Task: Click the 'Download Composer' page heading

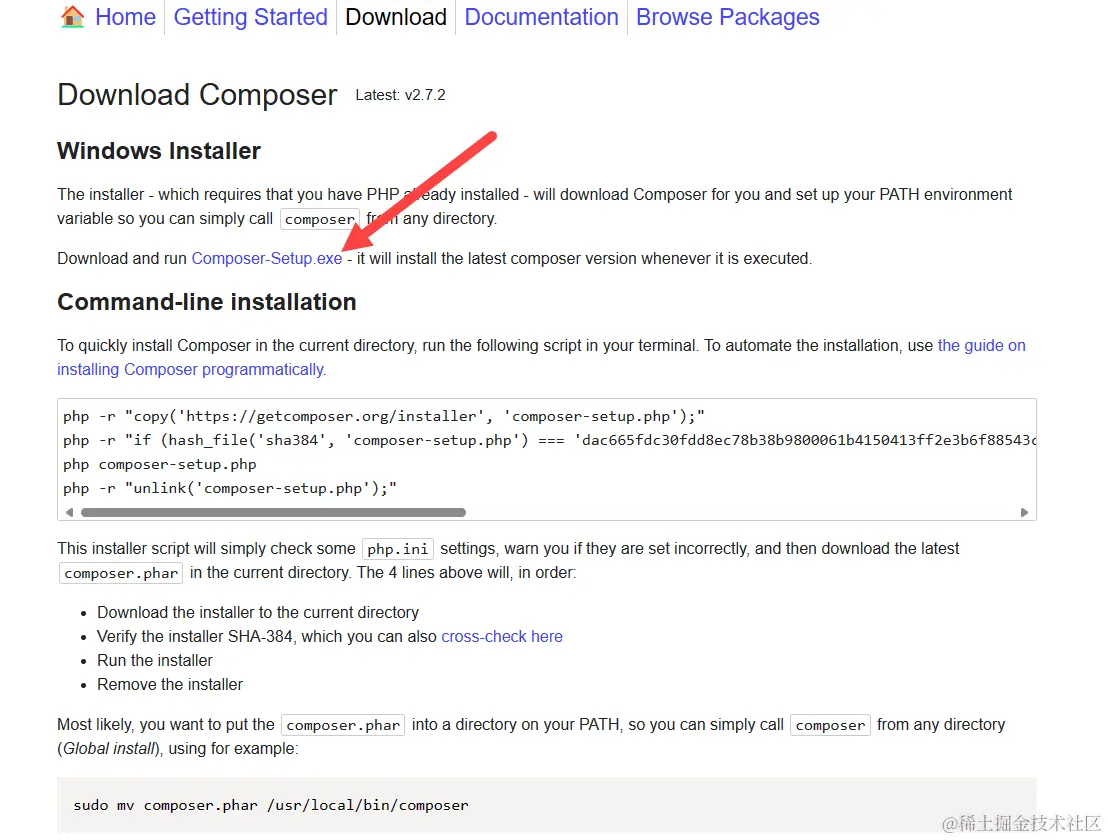Action: point(197,95)
